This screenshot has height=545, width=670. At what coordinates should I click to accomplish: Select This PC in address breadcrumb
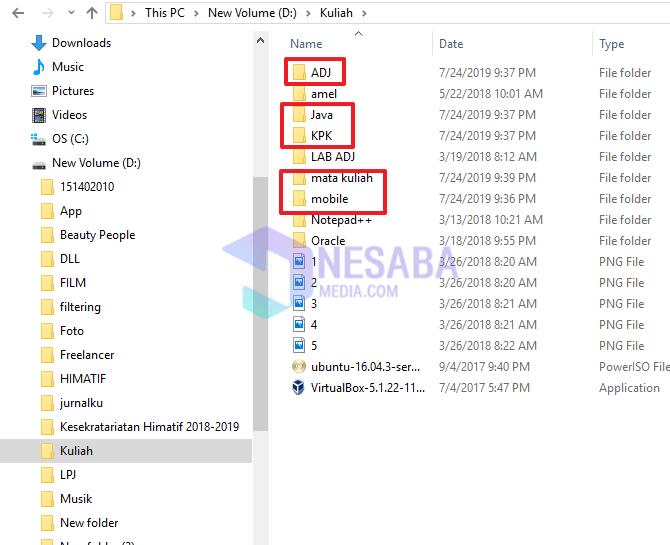(x=165, y=13)
